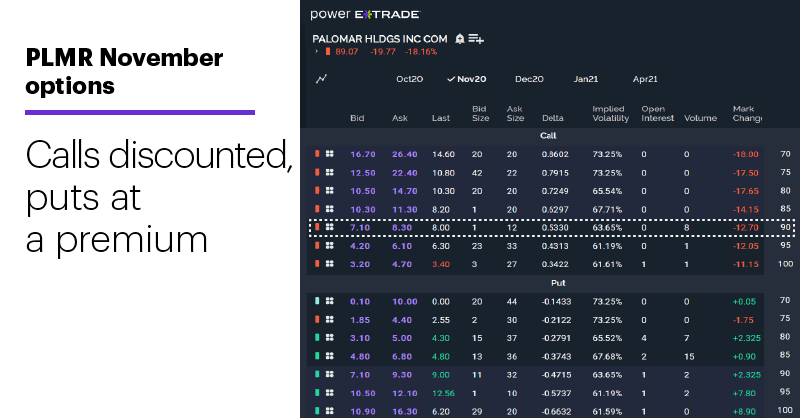Select the Oct20 expiration tab
800x418 pixels.
coord(410,79)
